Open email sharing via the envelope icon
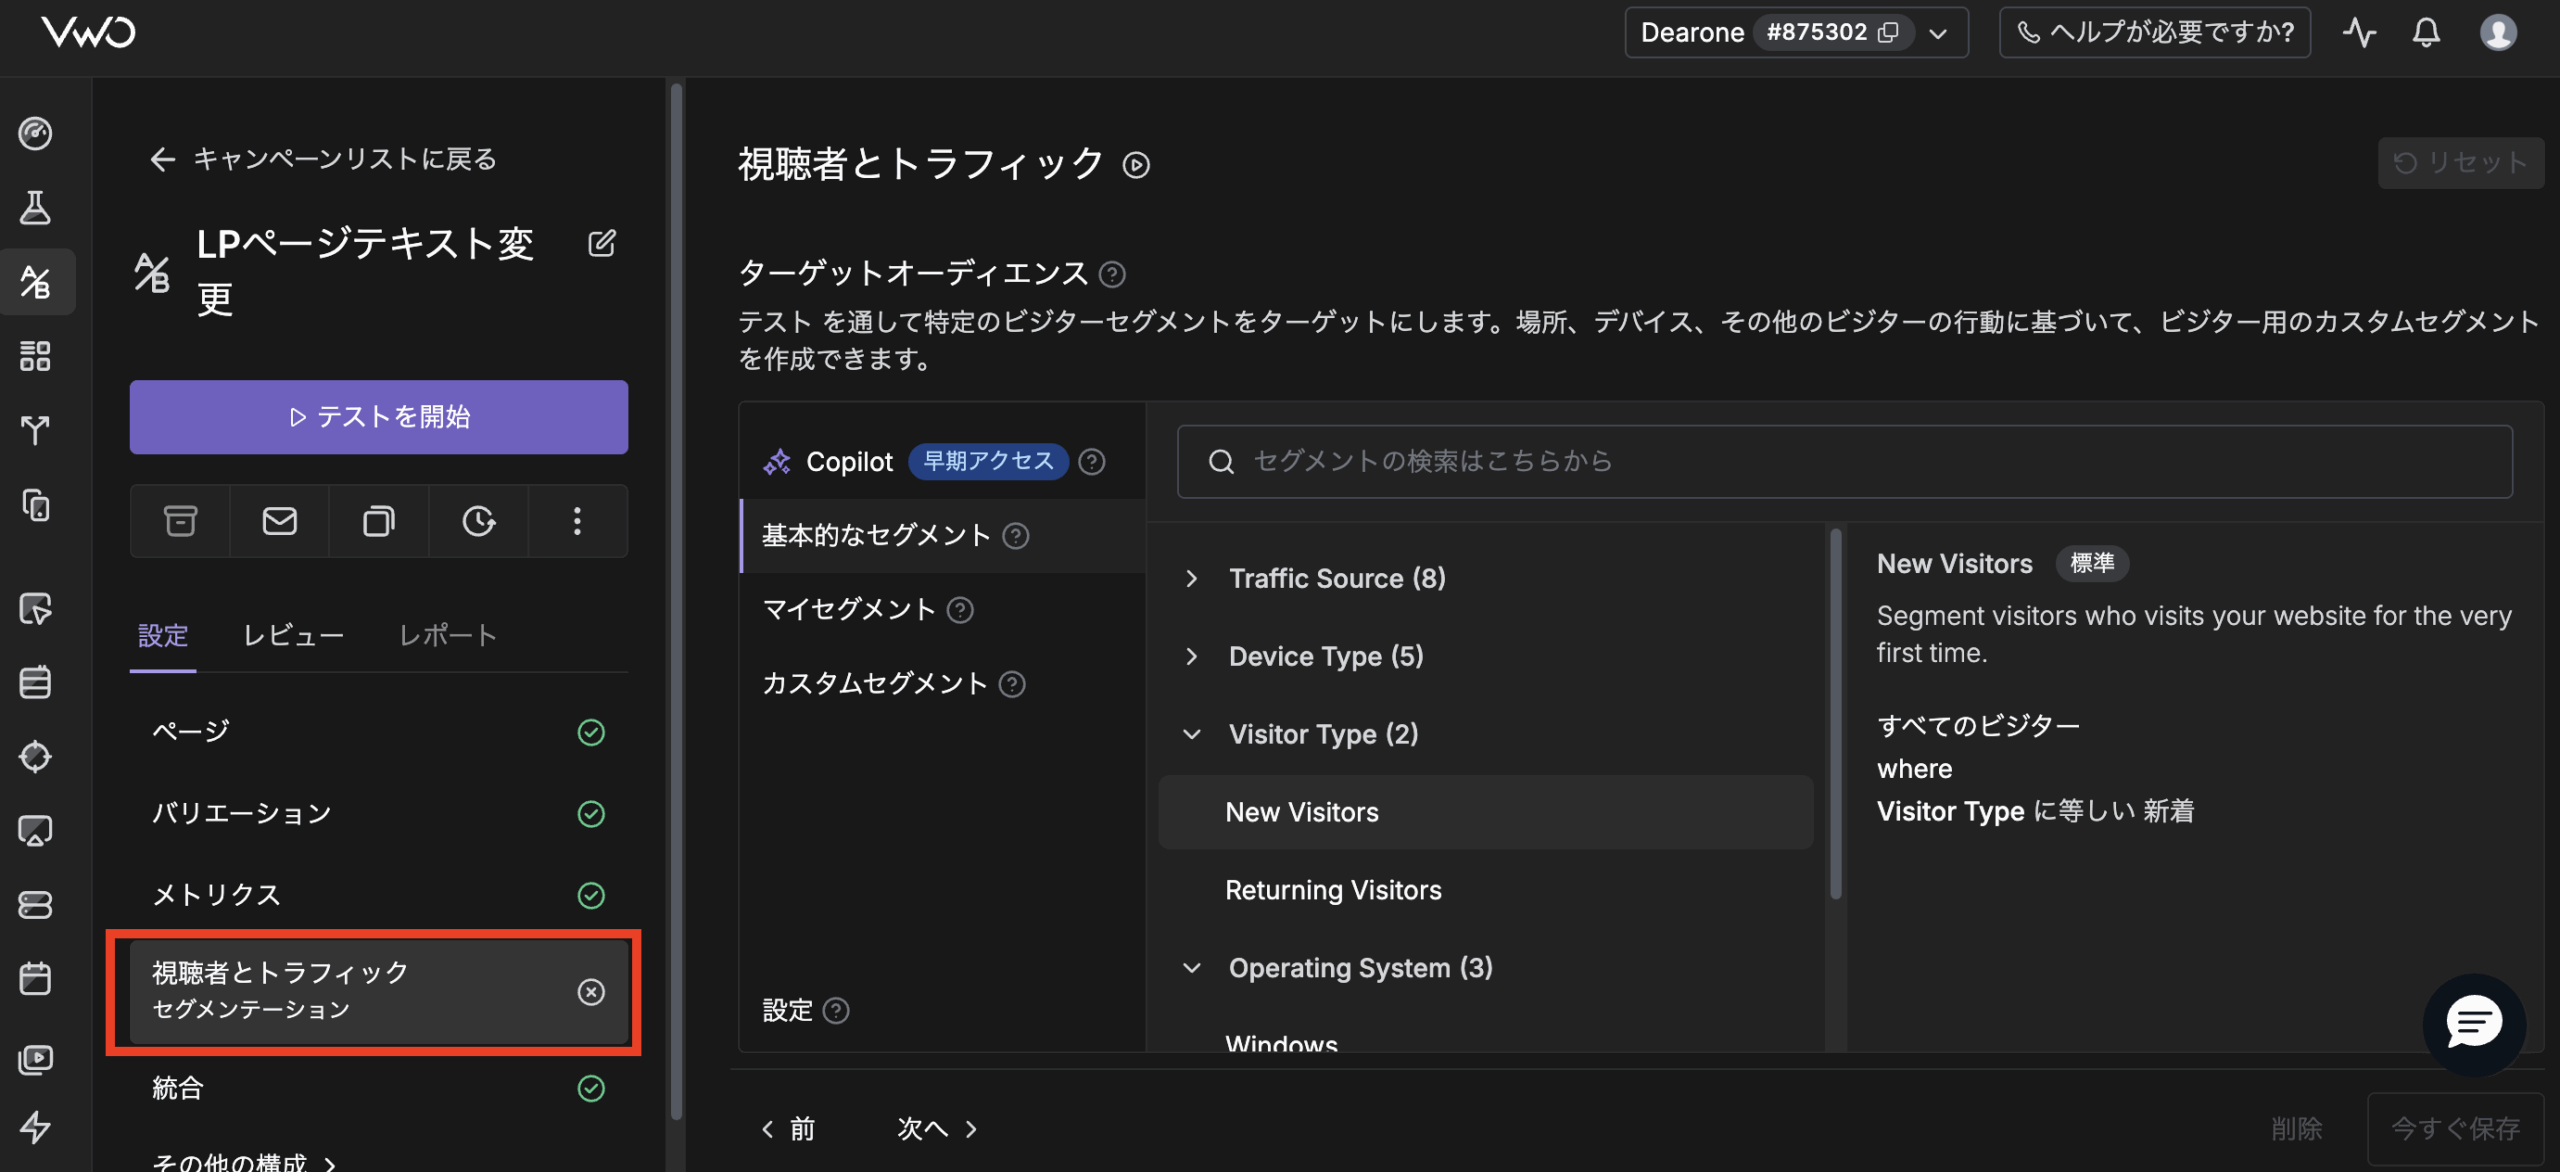The image size is (2560, 1172). tap(279, 520)
